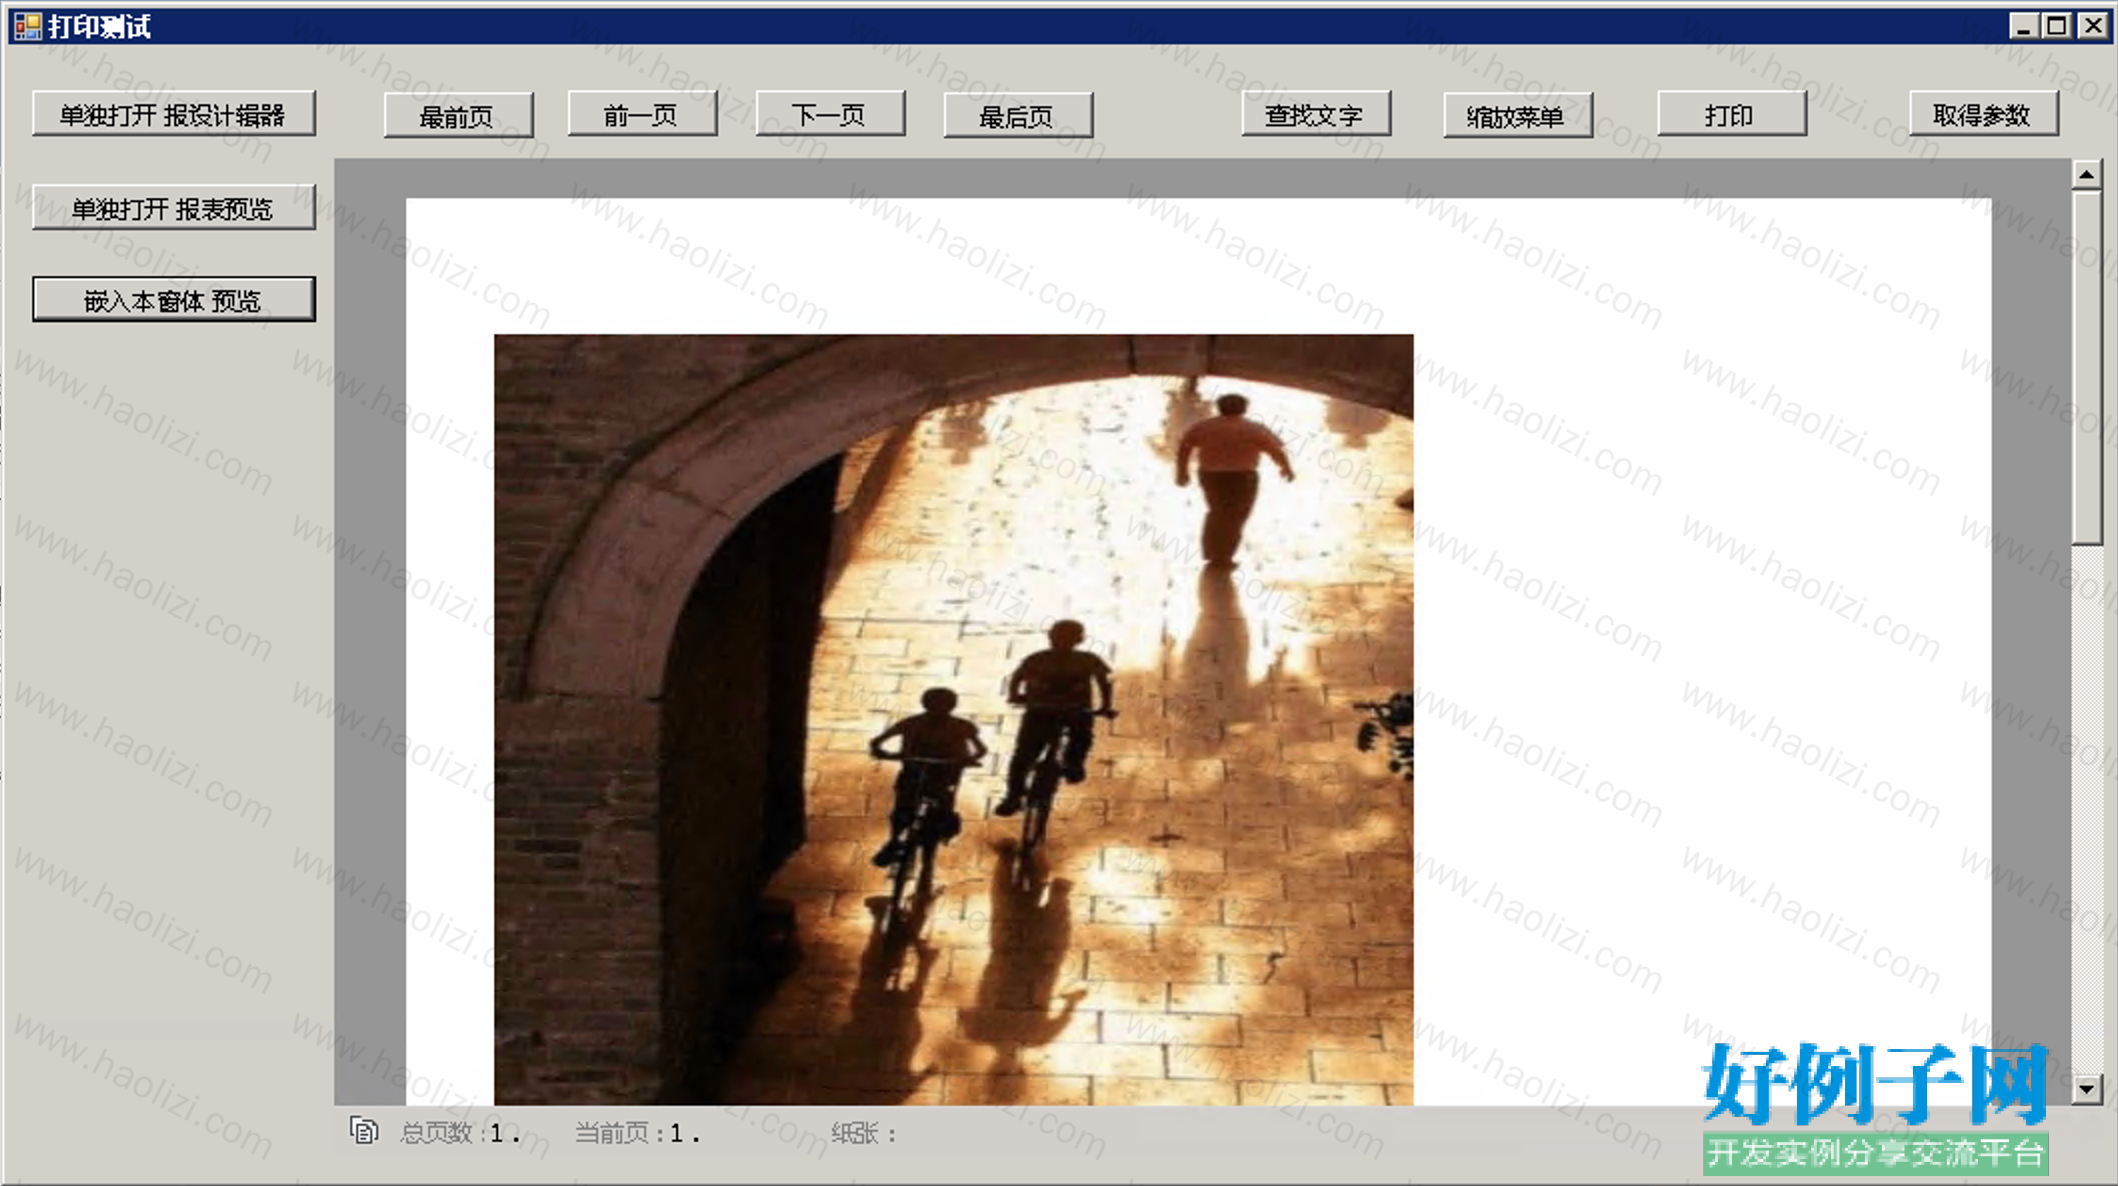Viewport: 2118px width, 1186px height.
Task: Go to next page with 下一页
Action: (830, 114)
